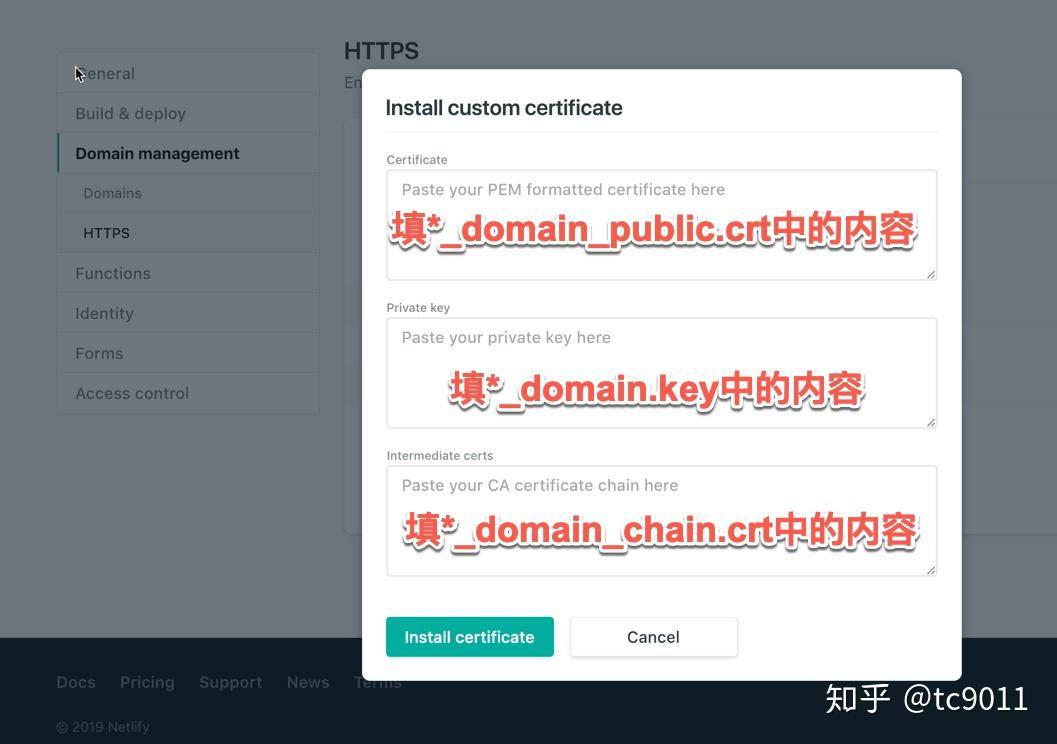1057x744 pixels.
Task: Open the Pricing page link
Action: pos(146,682)
